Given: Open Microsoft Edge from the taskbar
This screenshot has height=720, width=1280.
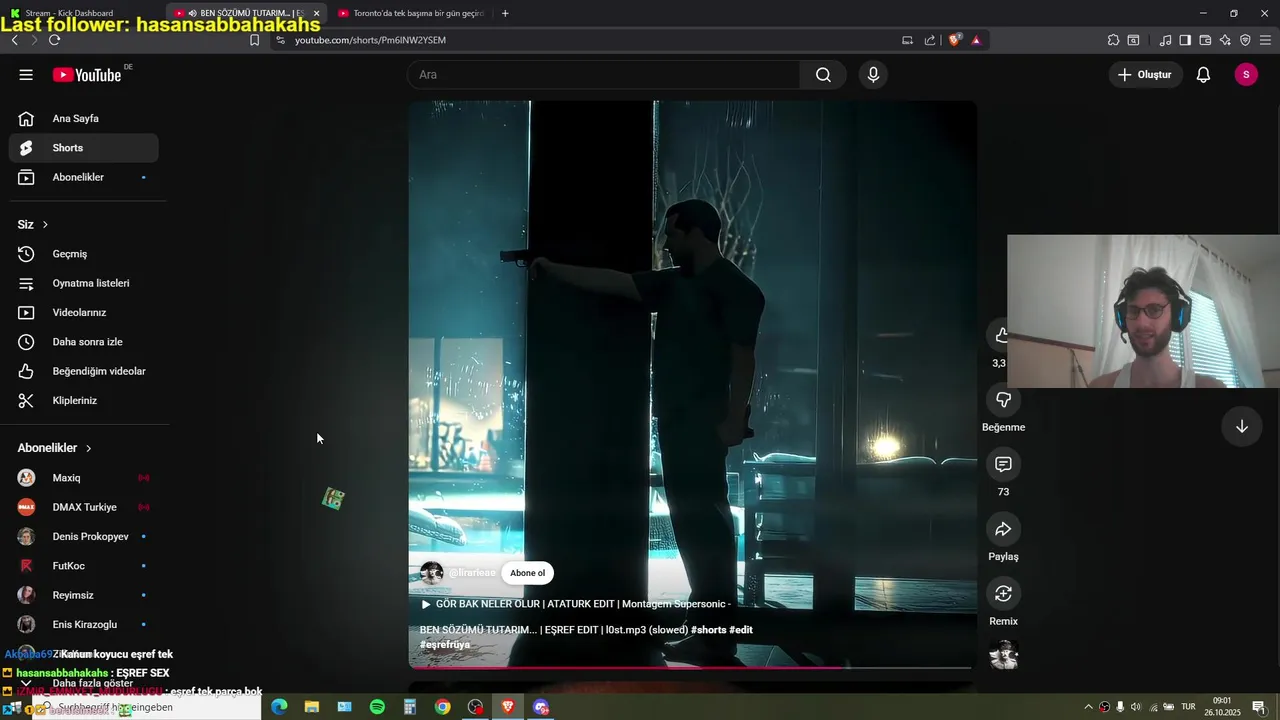Looking at the screenshot, I should 279,707.
